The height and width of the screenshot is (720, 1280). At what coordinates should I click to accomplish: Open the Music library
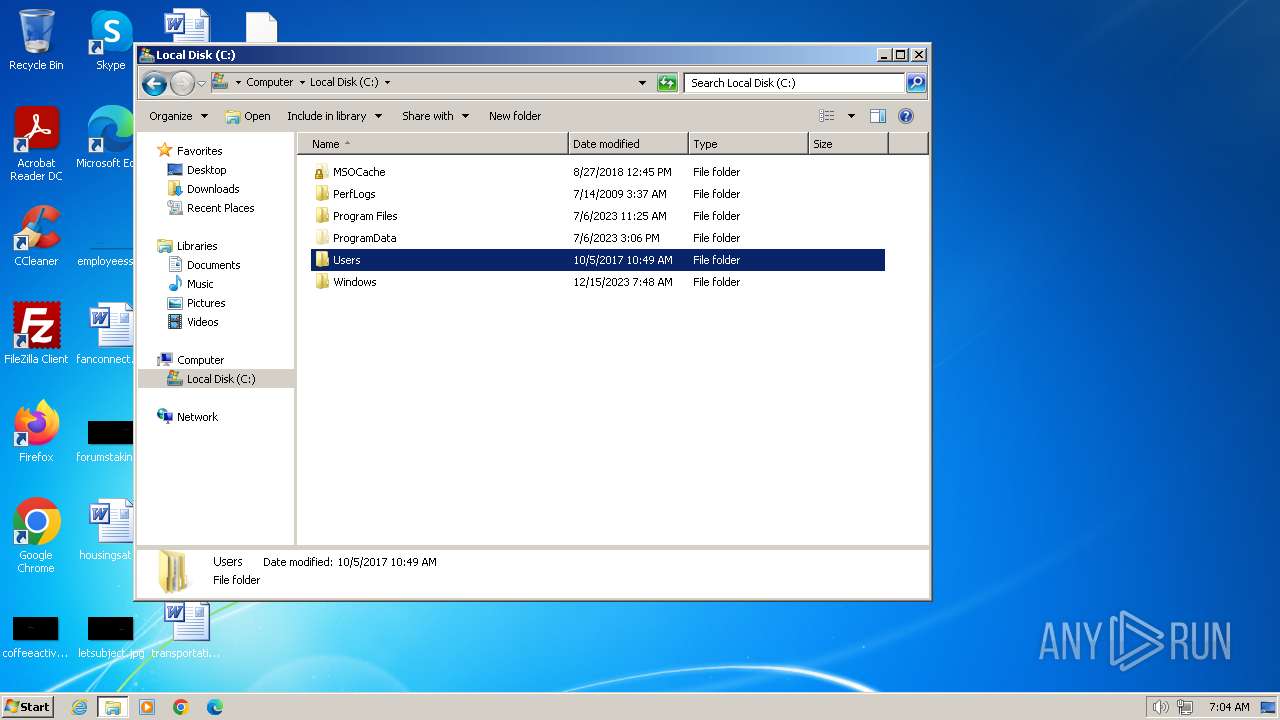coord(200,284)
